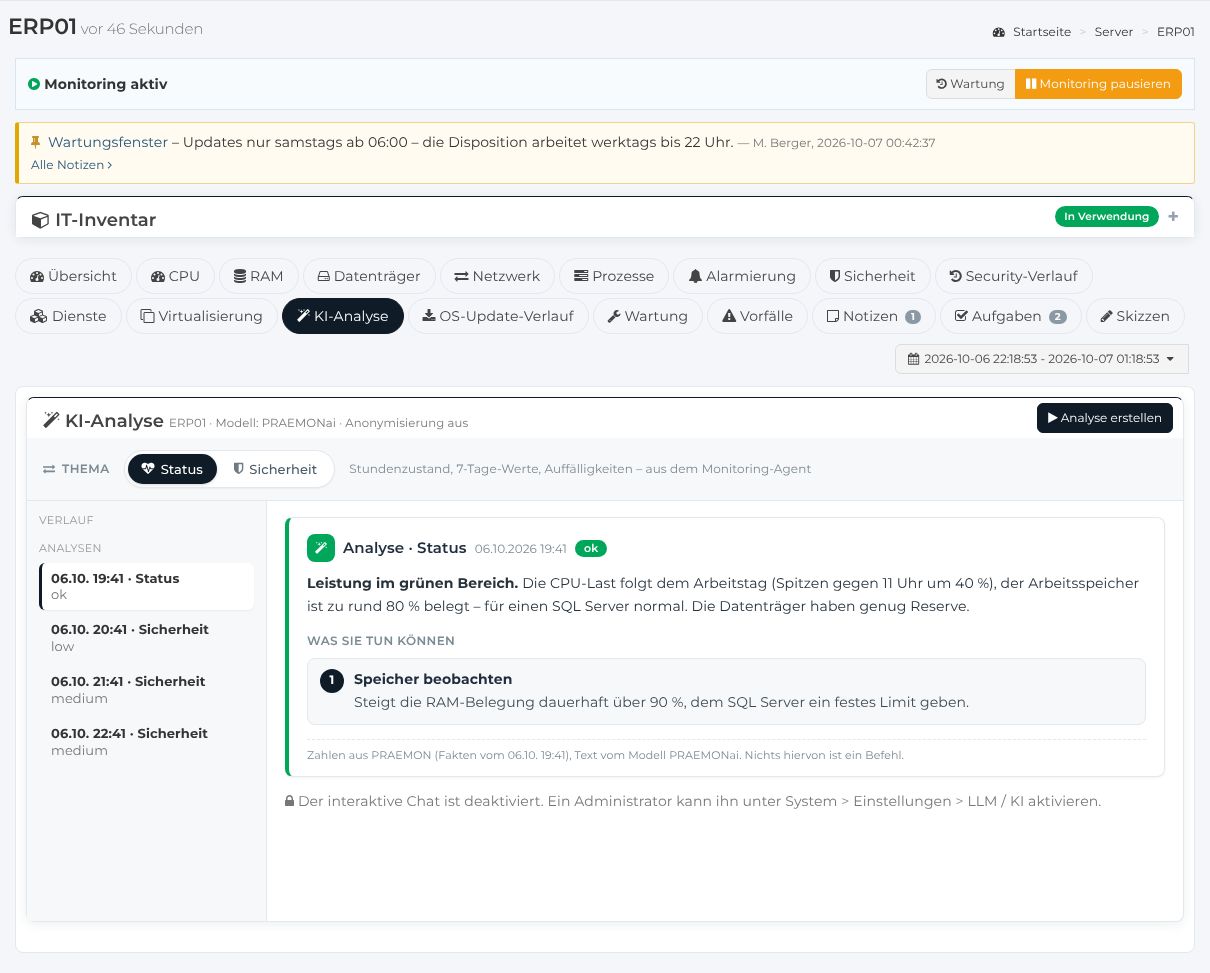Open the Notizen tab
This screenshot has width=1210, height=973.
click(x=873, y=316)
